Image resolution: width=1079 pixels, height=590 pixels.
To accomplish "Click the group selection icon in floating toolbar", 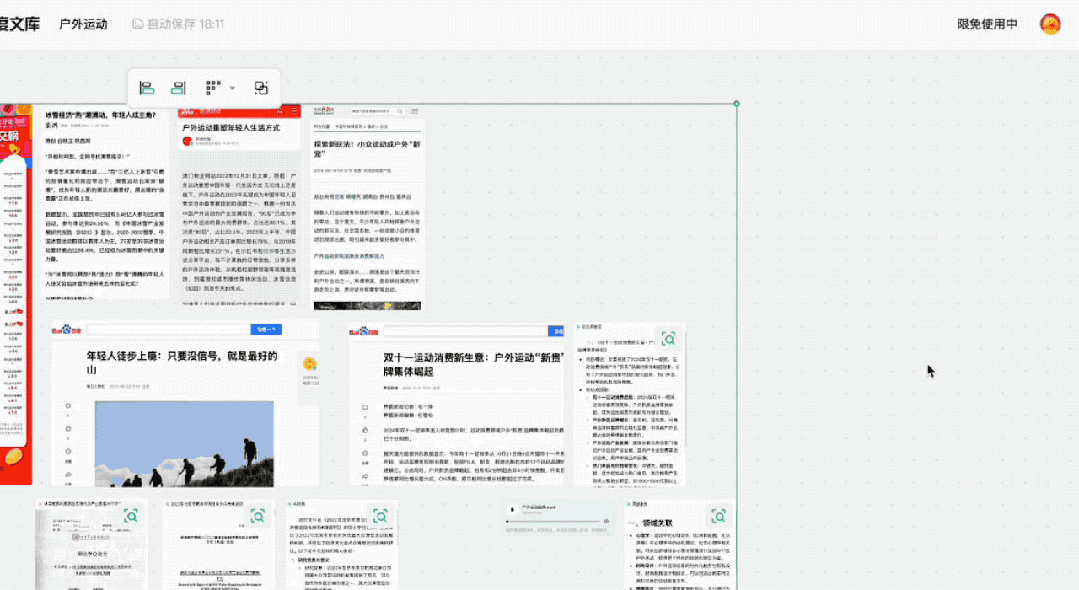I will [x=261, y=88].
